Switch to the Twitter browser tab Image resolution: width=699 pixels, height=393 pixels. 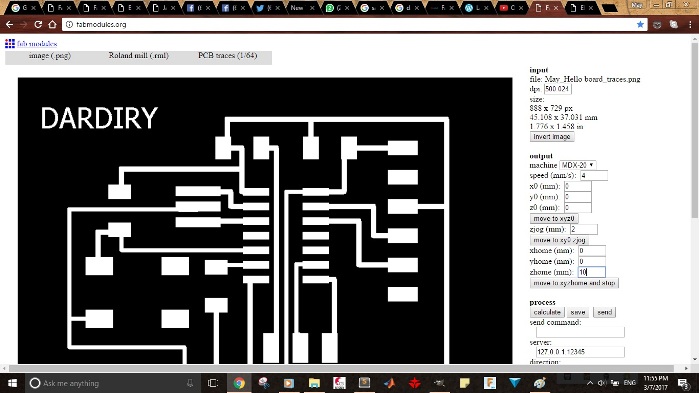point(268,8)
